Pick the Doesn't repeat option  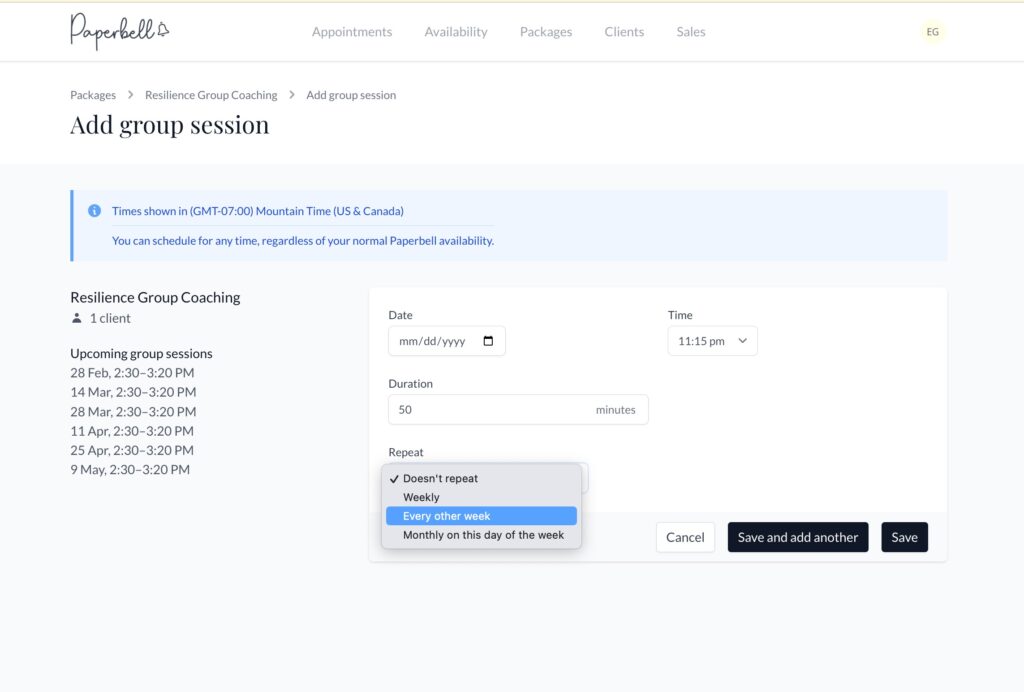(440, 478)
